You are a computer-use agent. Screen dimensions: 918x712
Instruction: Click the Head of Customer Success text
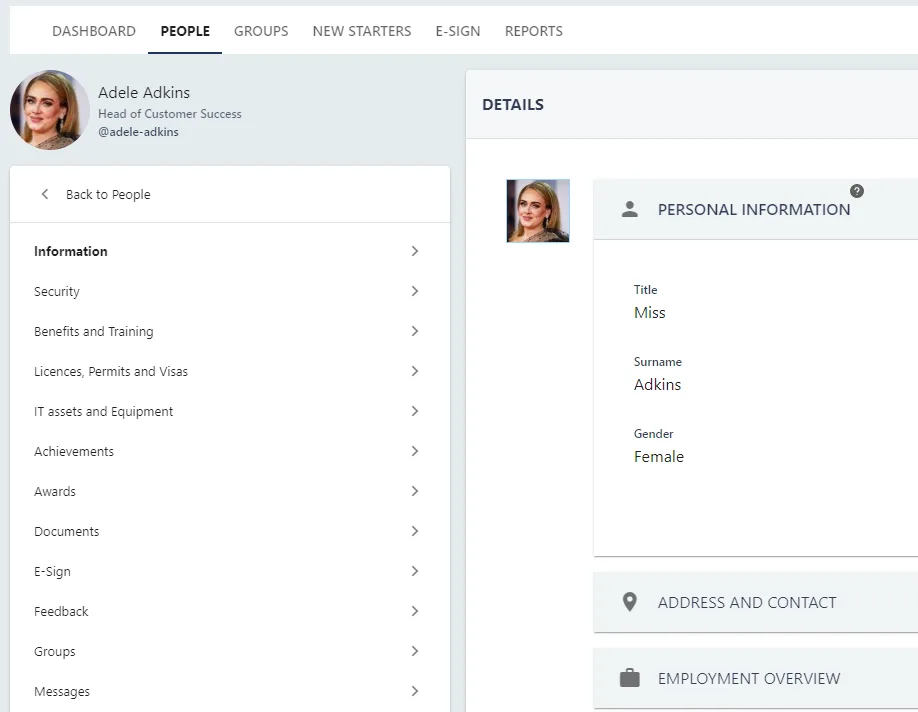(170, 114)
